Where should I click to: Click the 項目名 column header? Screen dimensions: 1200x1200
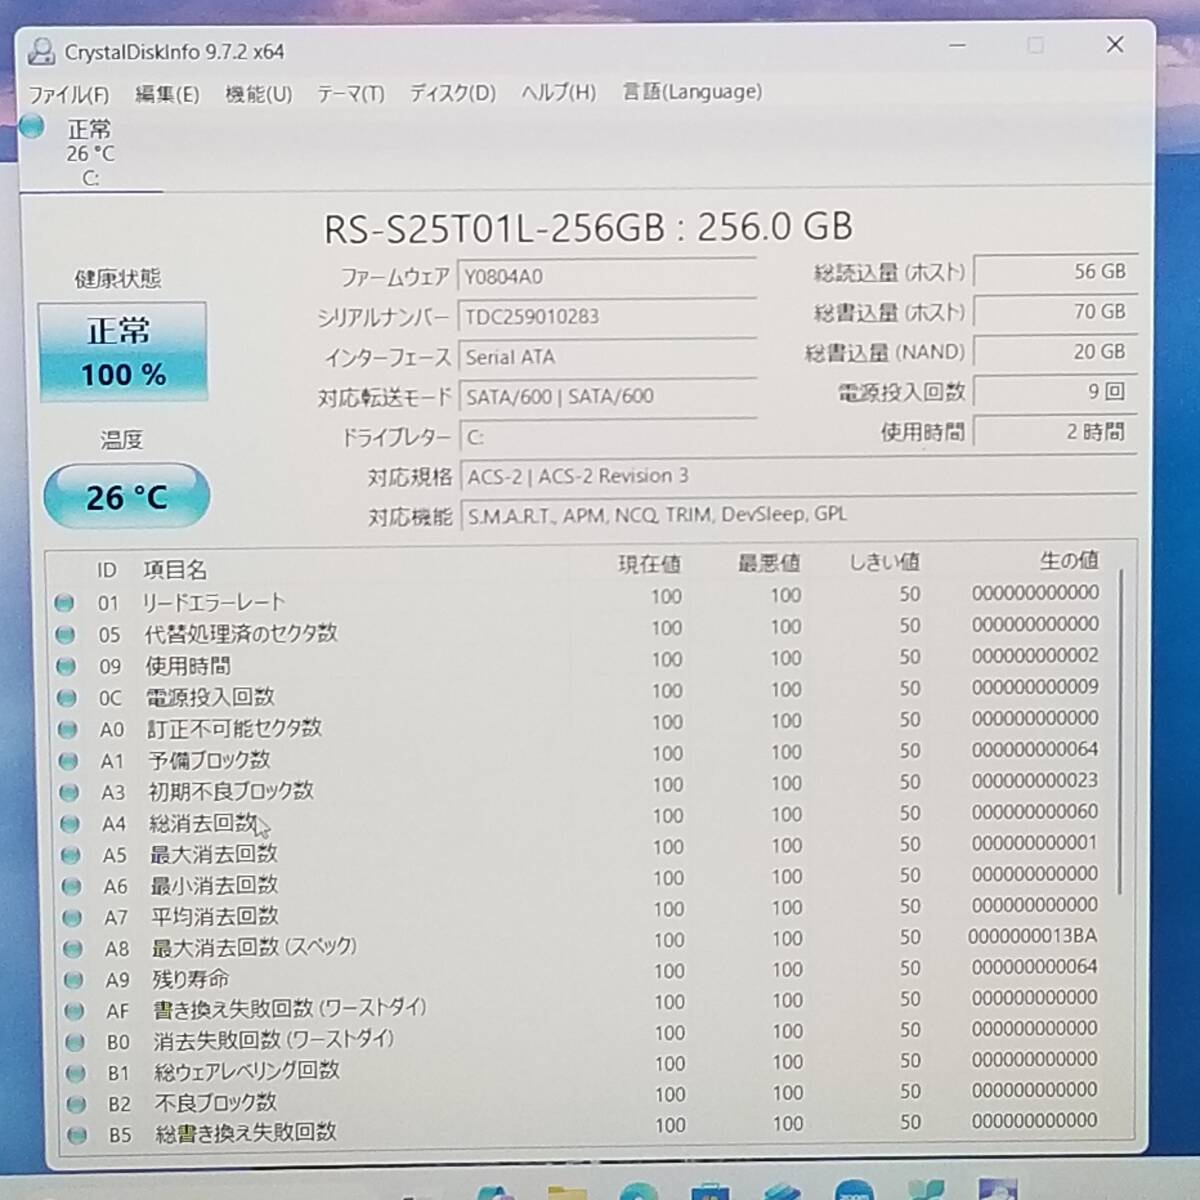[x=175, y=569]
